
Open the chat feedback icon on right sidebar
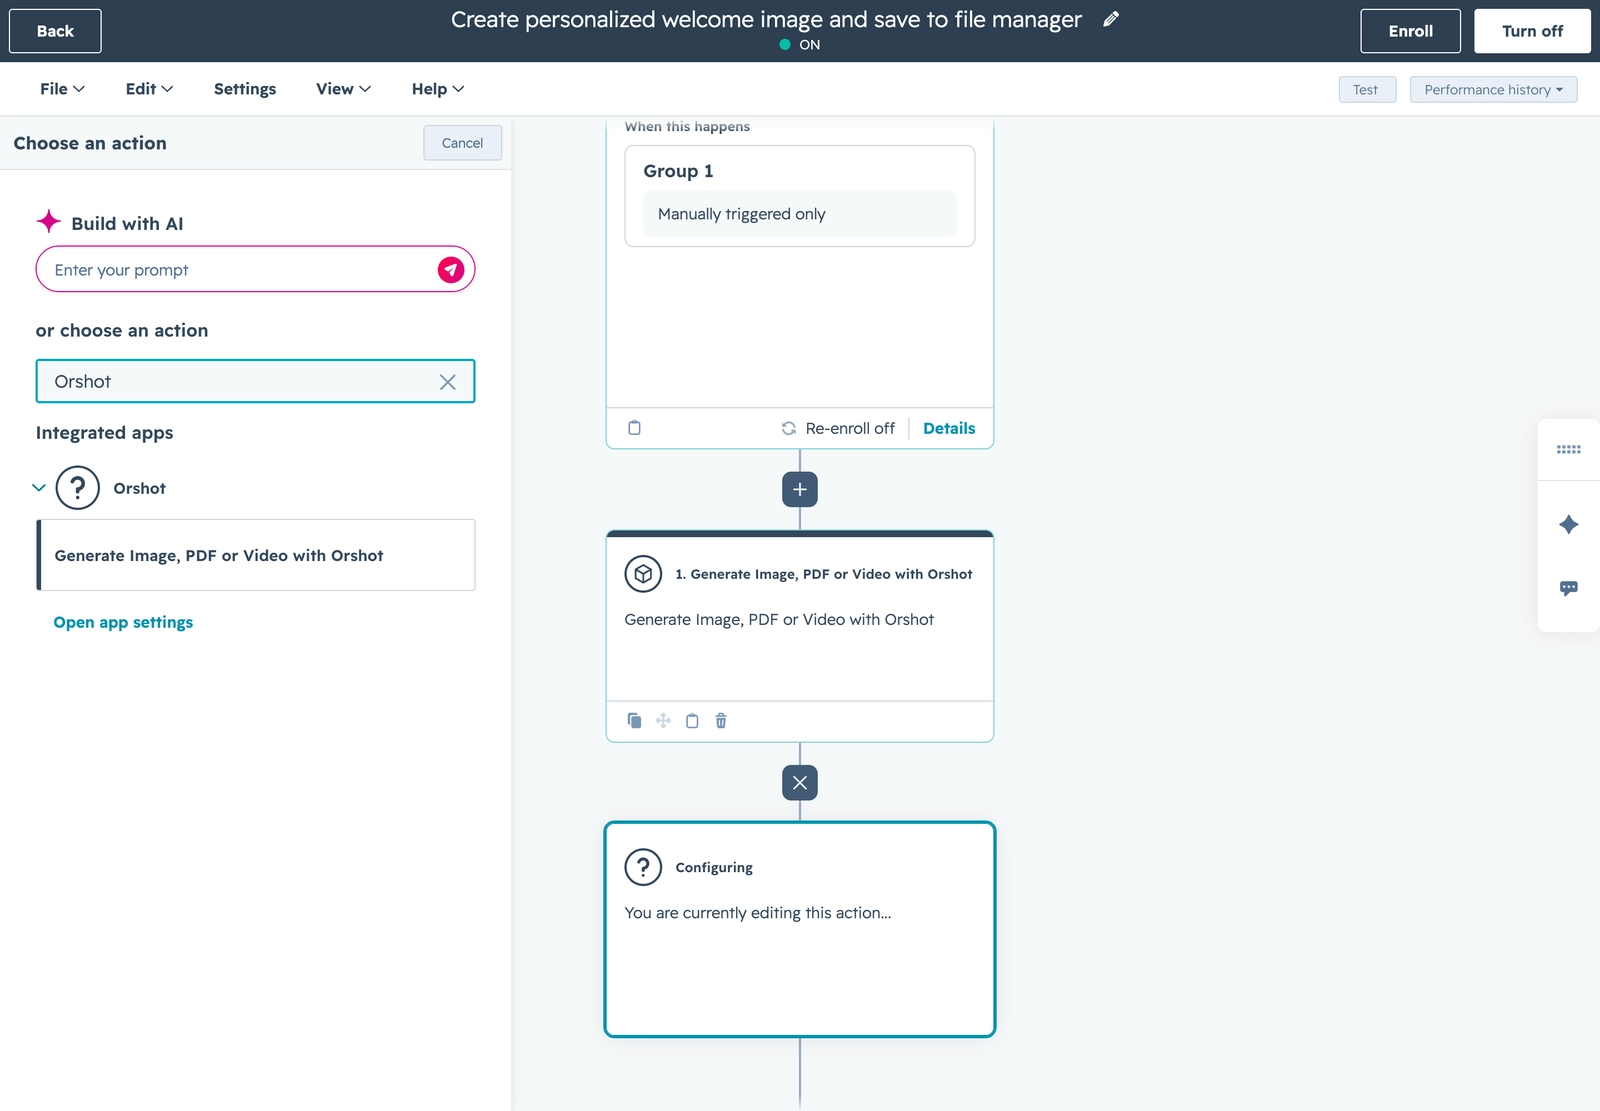pos(1569,588)
